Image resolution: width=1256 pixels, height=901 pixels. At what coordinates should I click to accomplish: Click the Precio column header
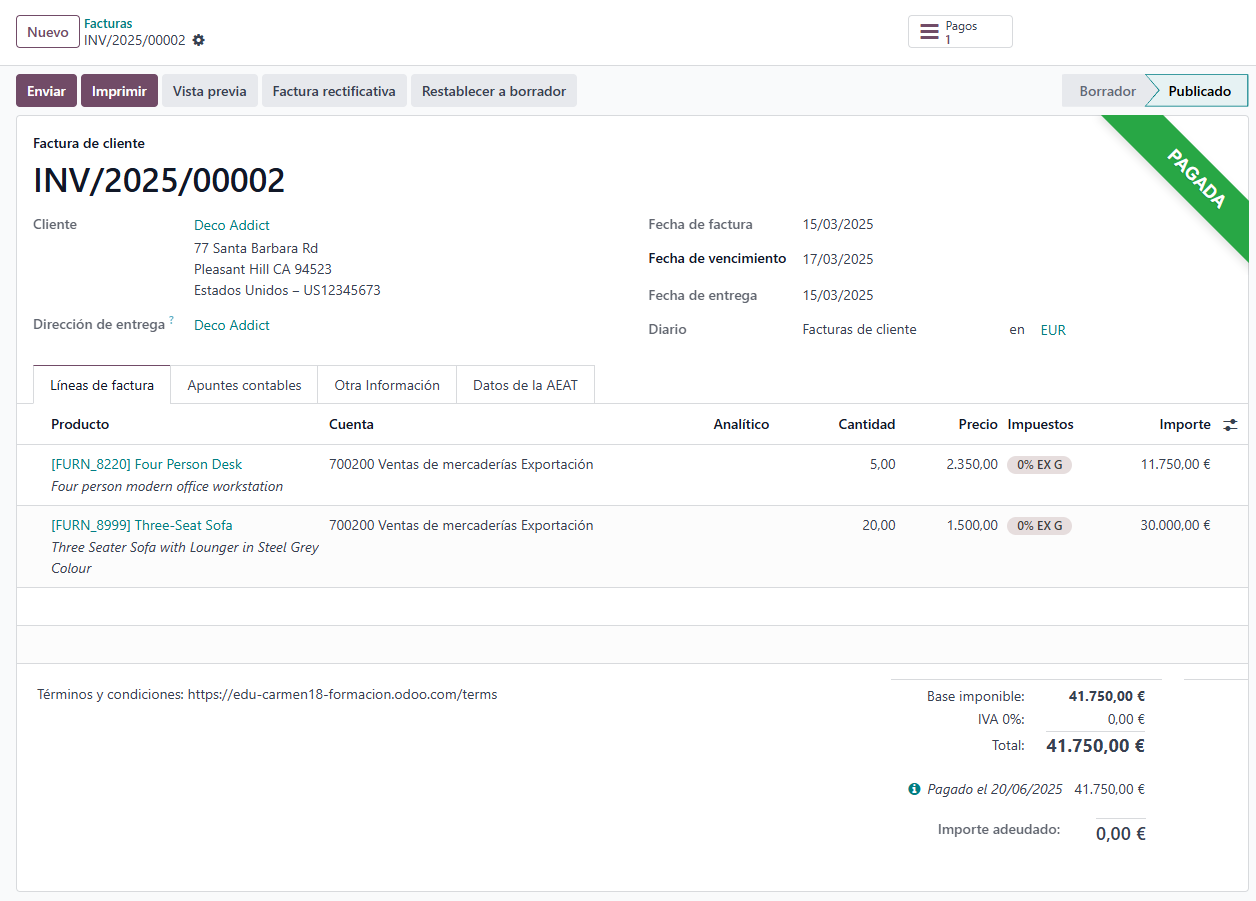(x=978, y=425)
